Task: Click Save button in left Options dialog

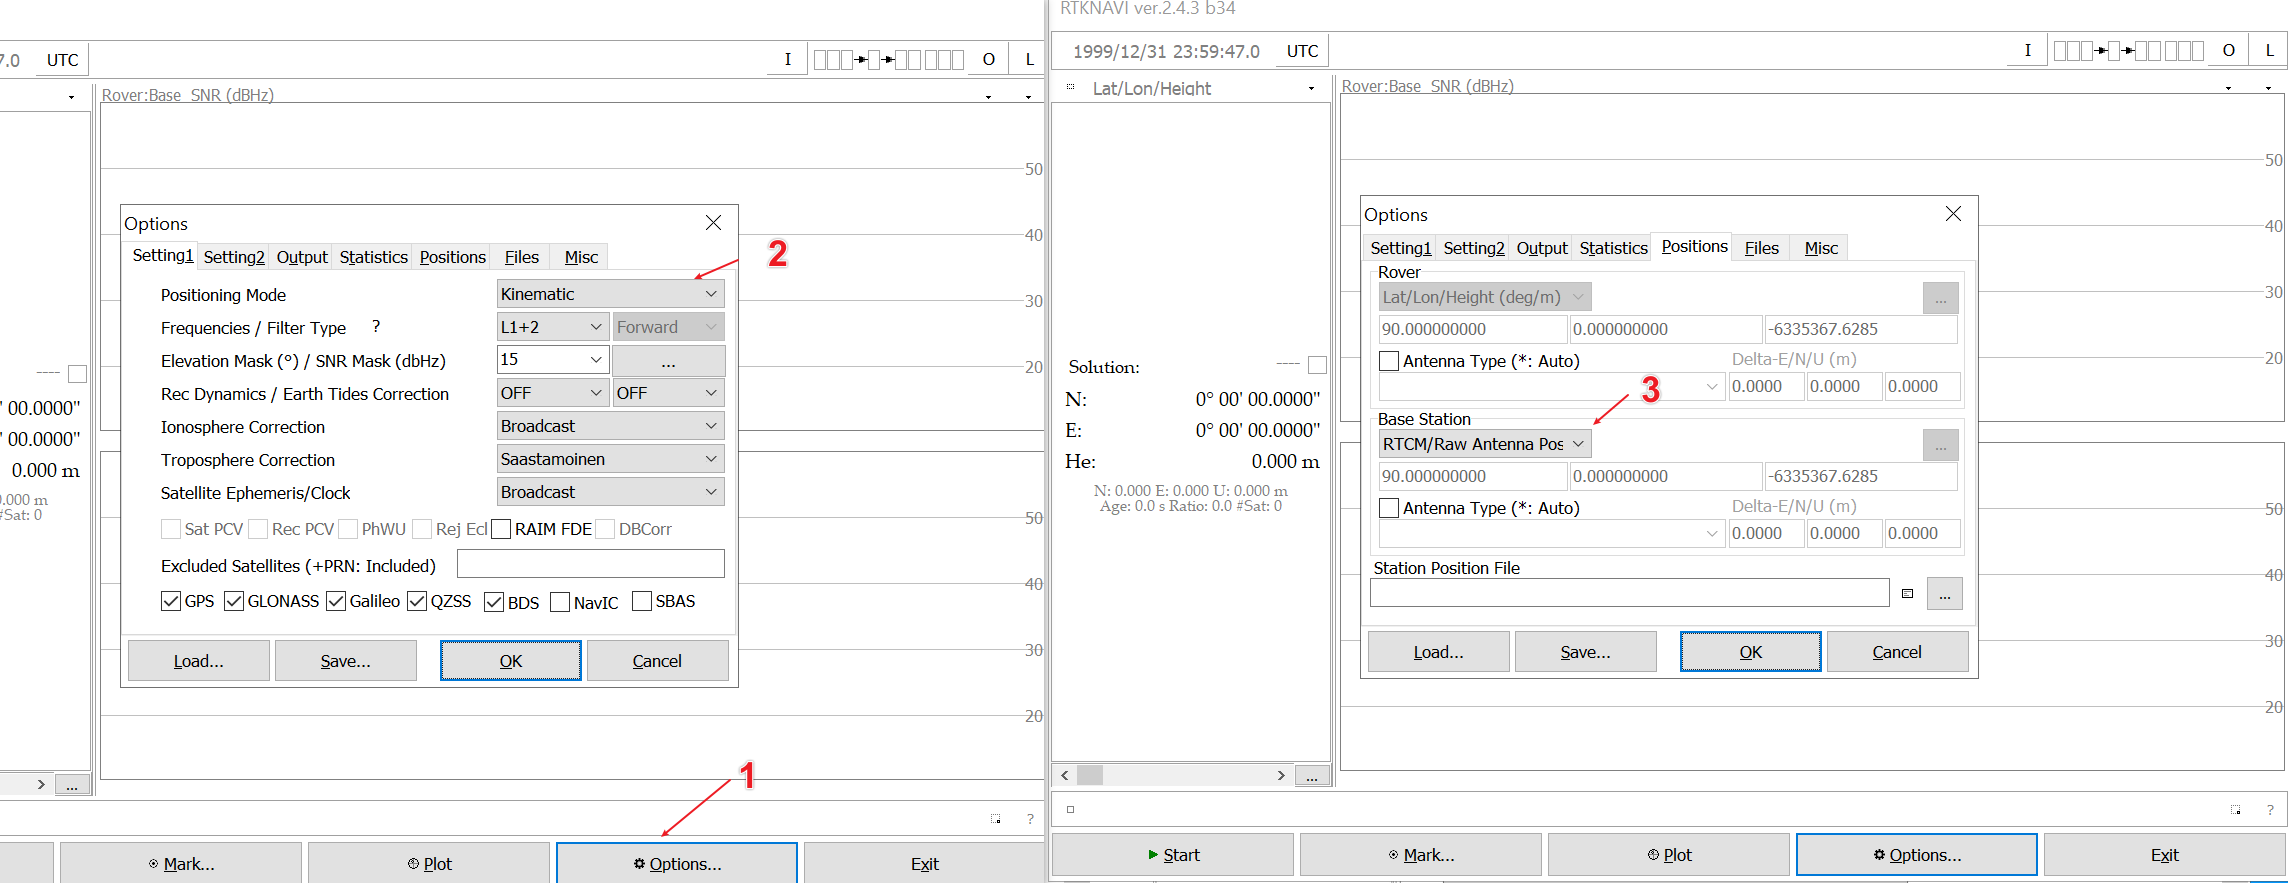Action: [x=346, y=661]
